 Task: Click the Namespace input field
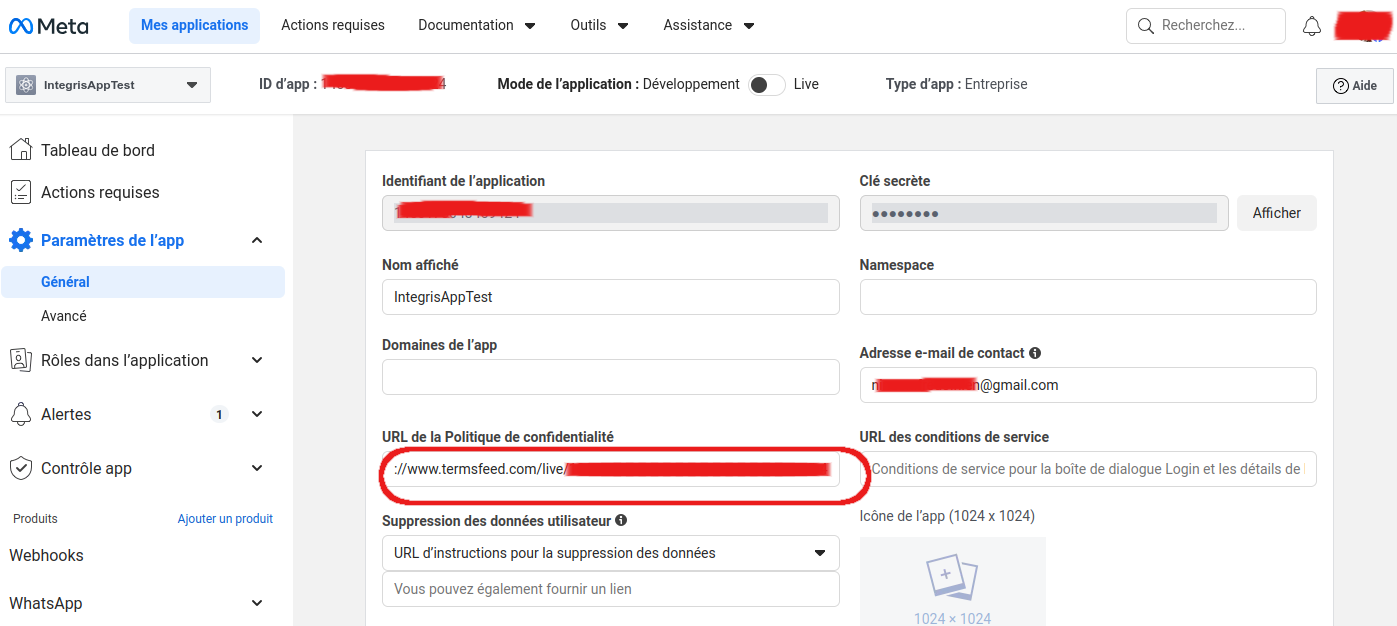click(x=1088, y=297)
